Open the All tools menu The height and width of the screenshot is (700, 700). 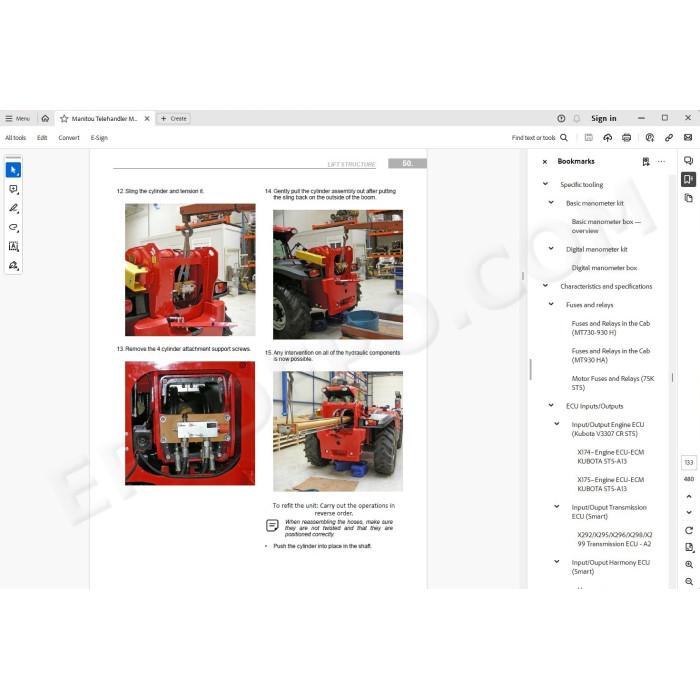pyautogui.click(x=15, y=138)
